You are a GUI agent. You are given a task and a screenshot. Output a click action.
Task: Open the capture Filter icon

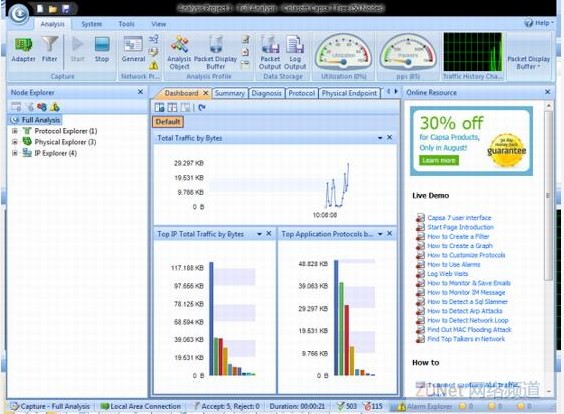[50, 50]
